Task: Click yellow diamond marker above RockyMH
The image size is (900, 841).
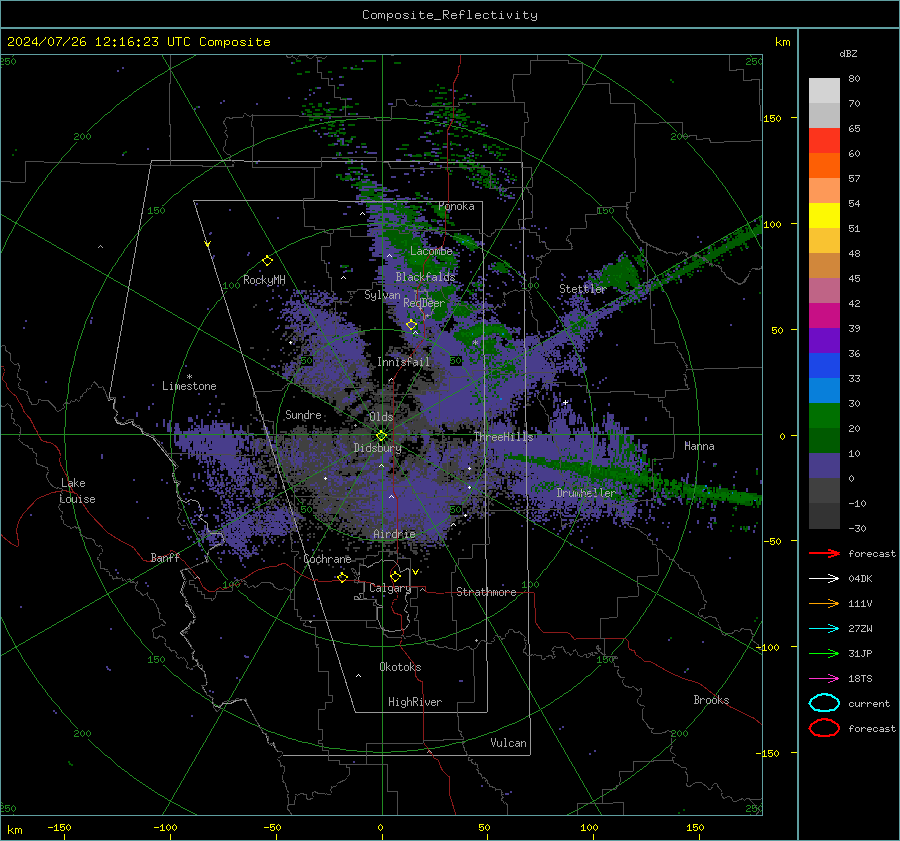Action: click(267, 261)
